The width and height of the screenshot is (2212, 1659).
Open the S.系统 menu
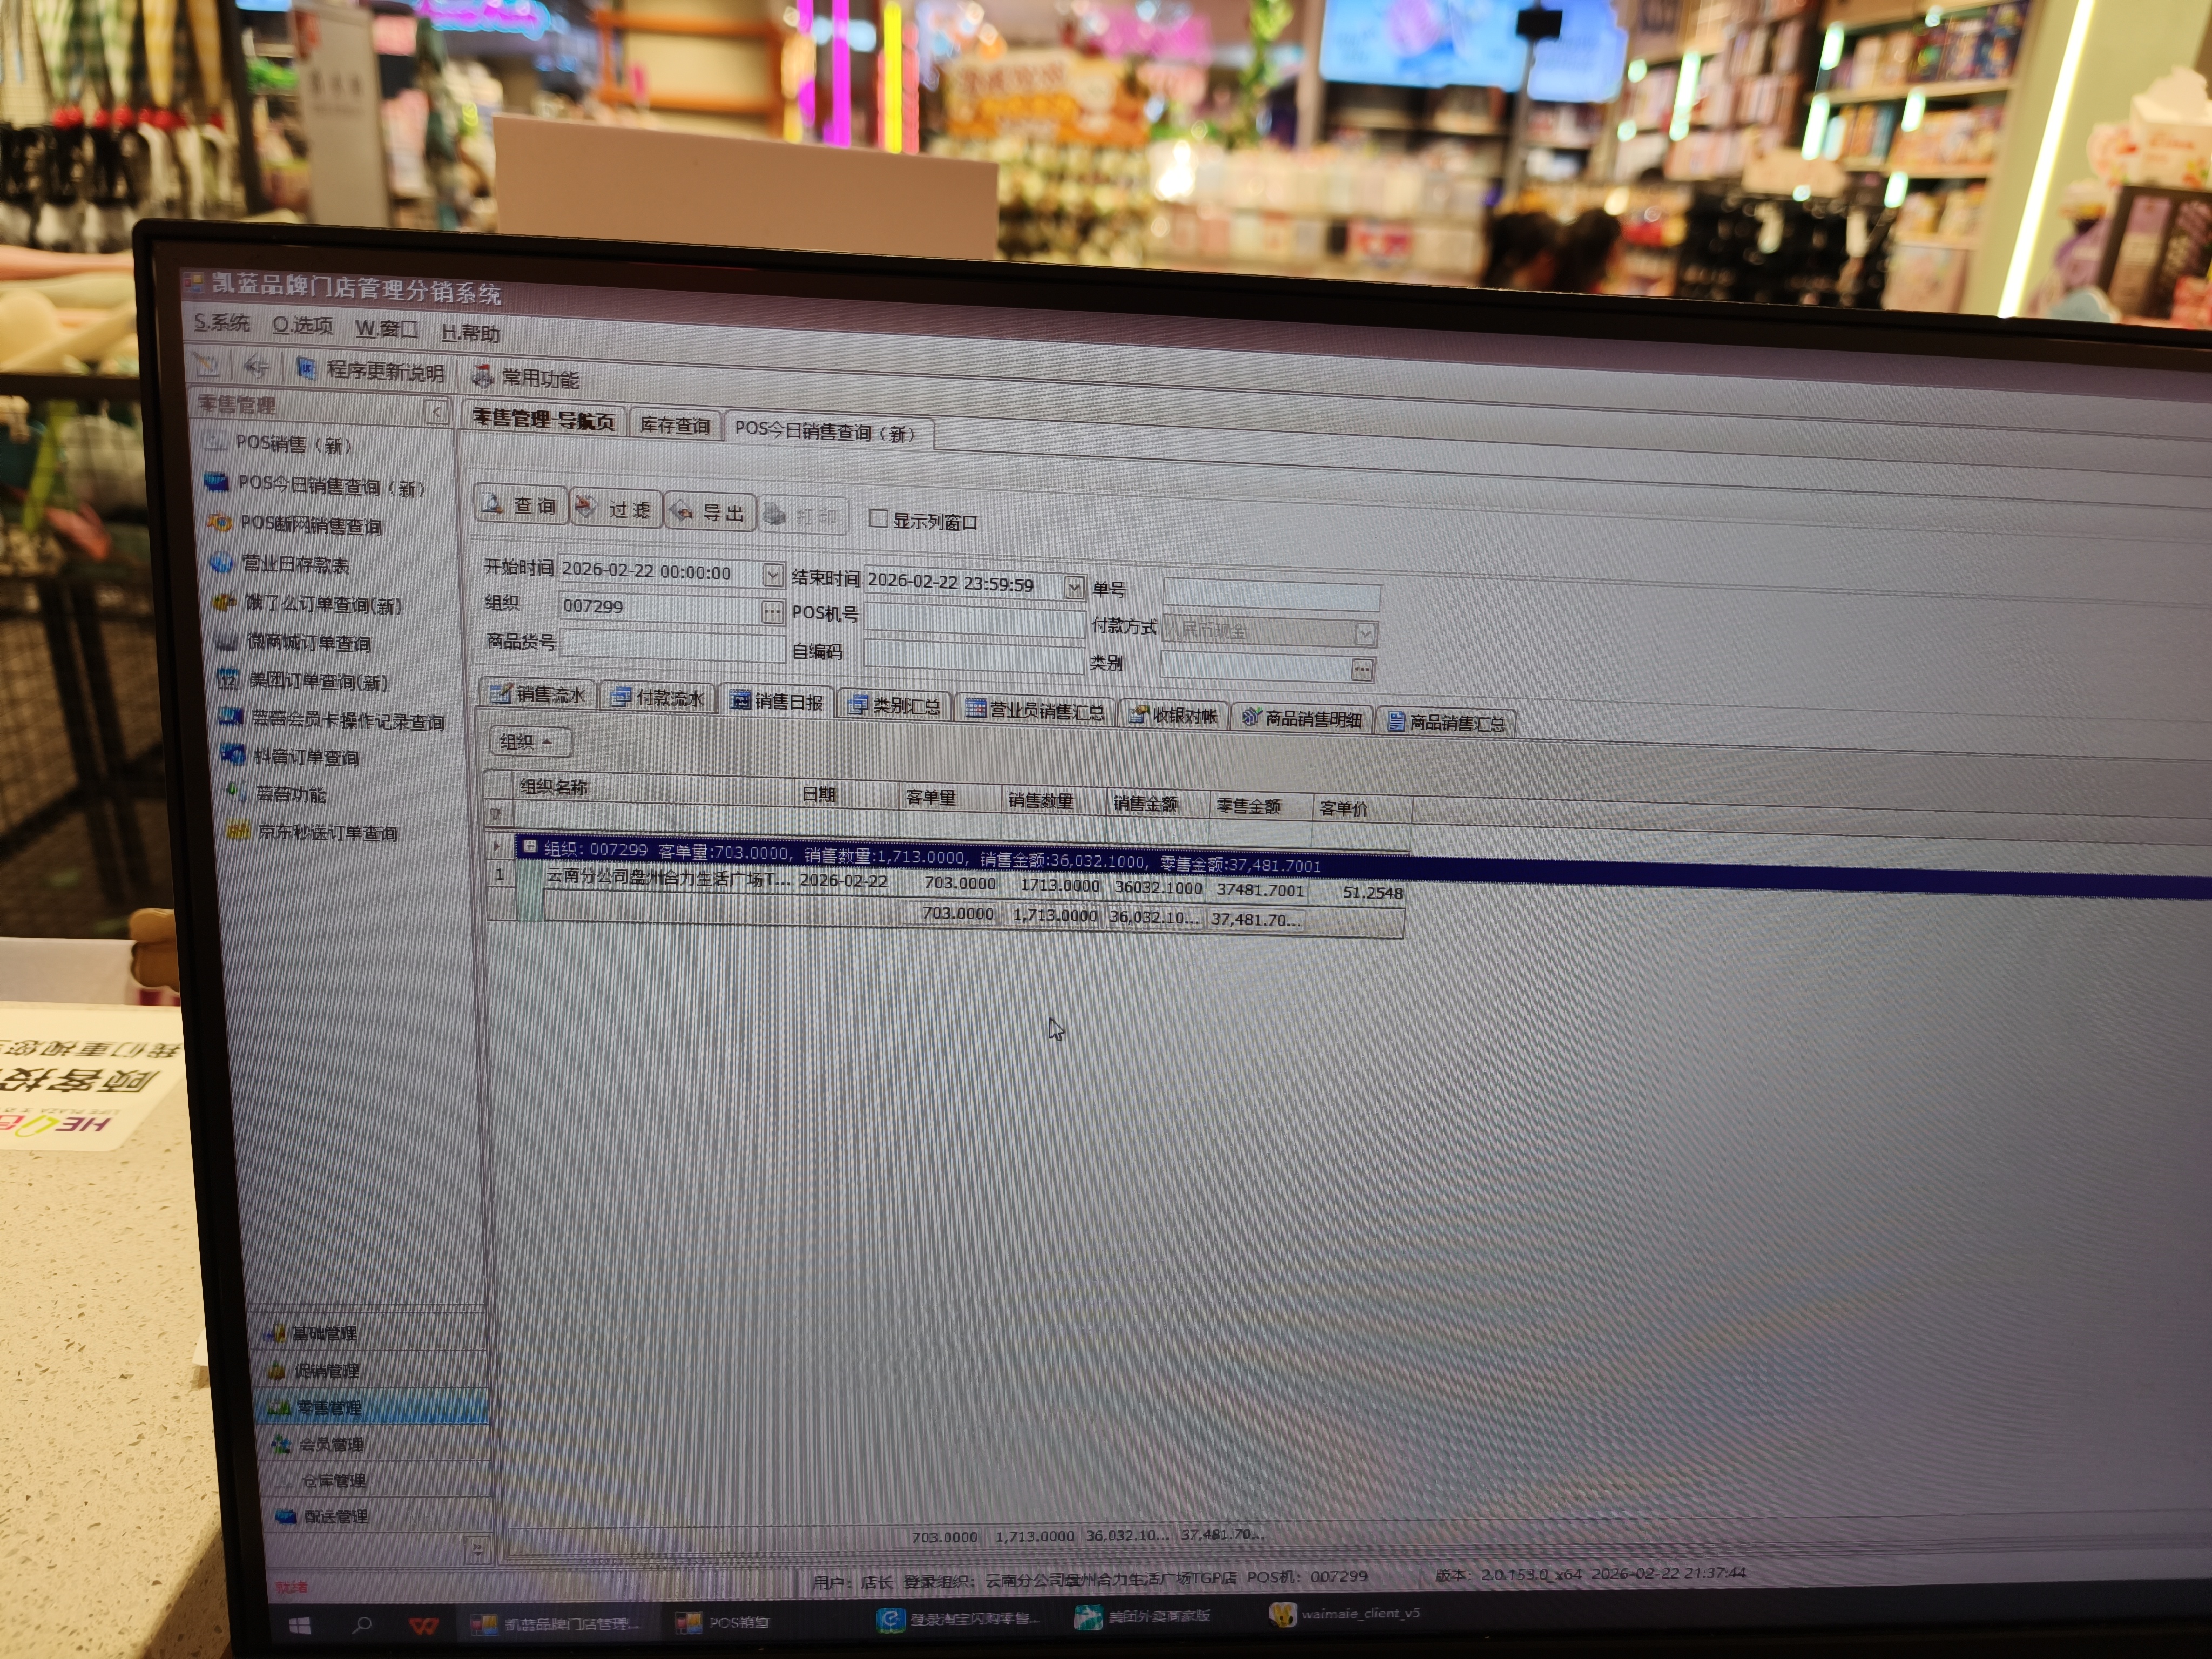[222, 322]
